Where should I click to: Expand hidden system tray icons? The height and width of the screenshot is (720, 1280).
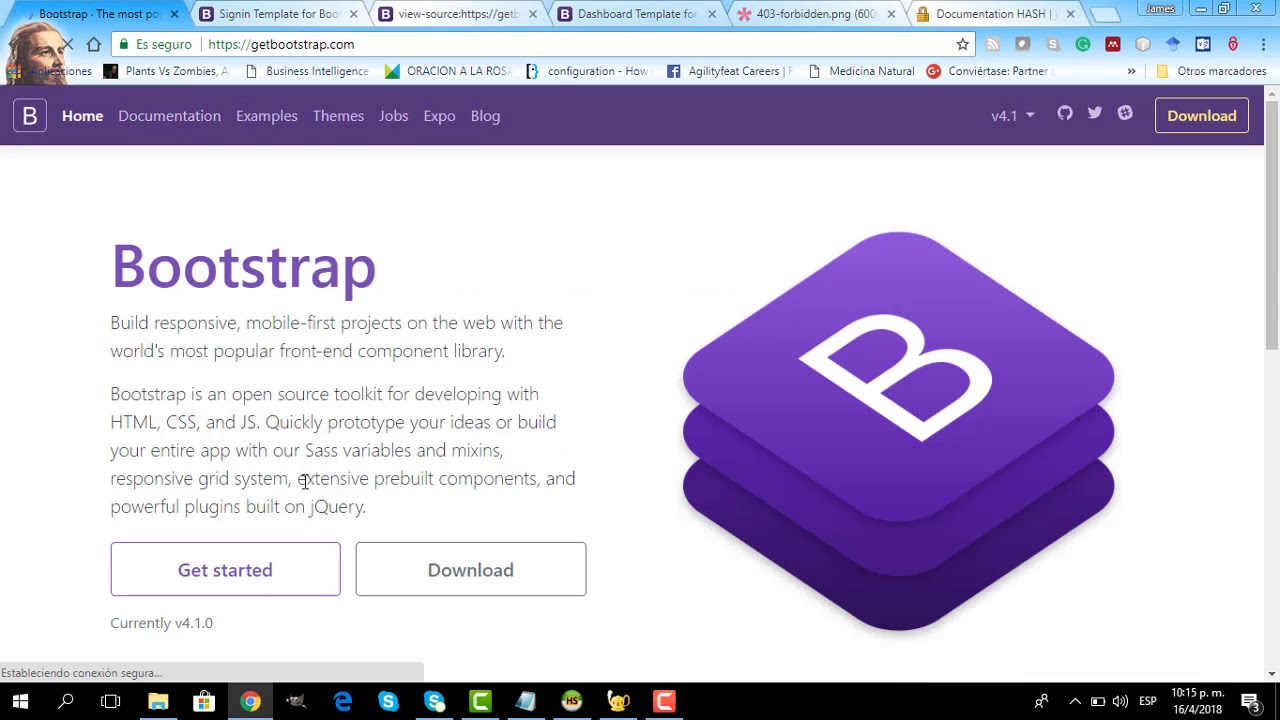[x=1075, y=701]
